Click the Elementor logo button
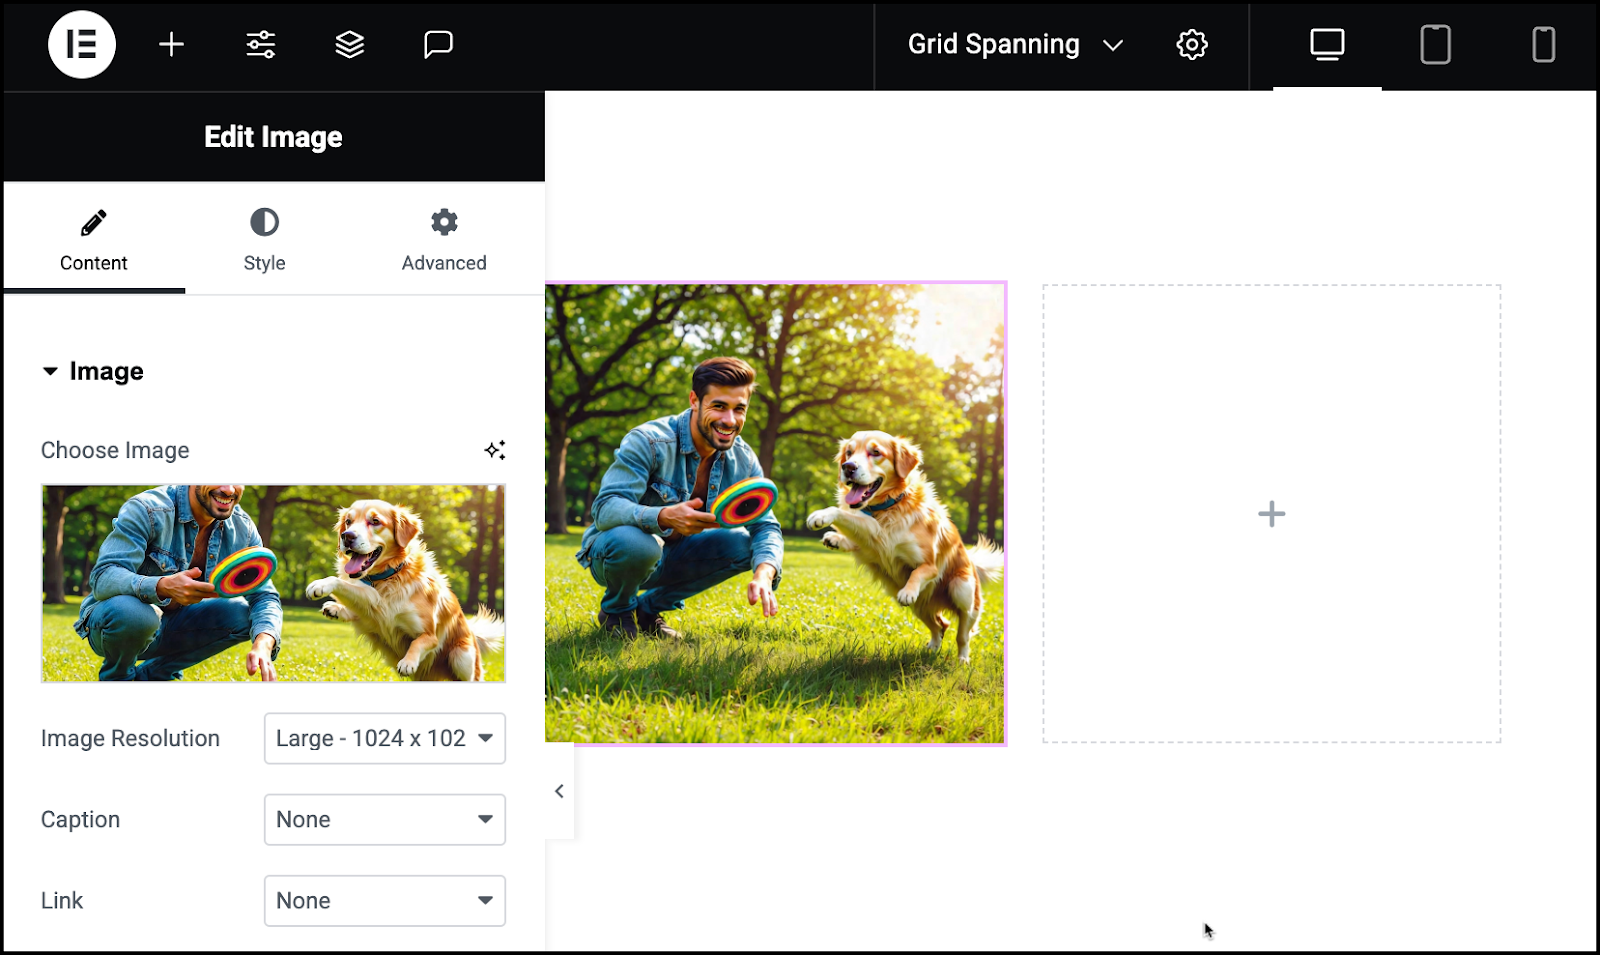Viewport: 1600px width, 955px height. point(82,45)
